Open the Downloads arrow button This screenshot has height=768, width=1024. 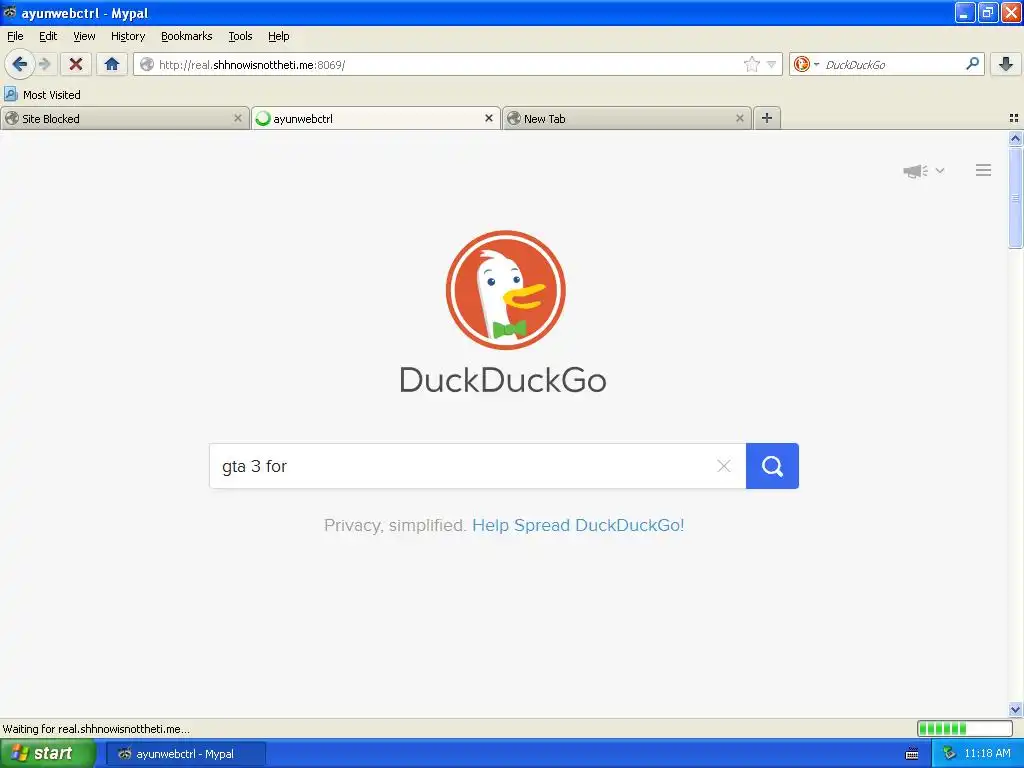[x=1006, y=64]
